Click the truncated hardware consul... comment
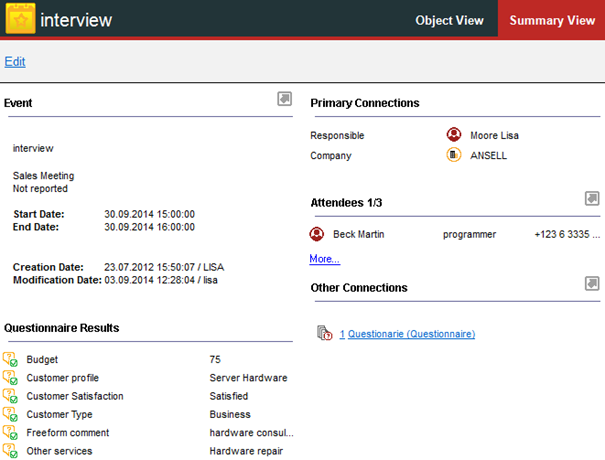 coord(251,433)
